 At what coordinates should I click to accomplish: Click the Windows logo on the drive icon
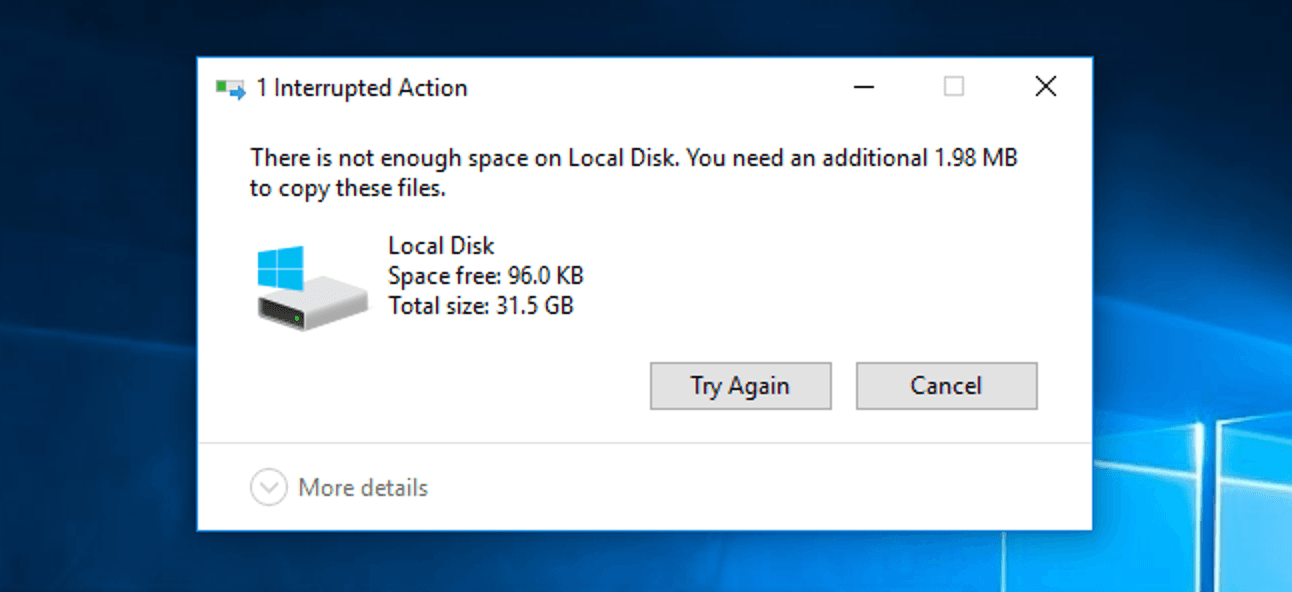click(280, 269)
